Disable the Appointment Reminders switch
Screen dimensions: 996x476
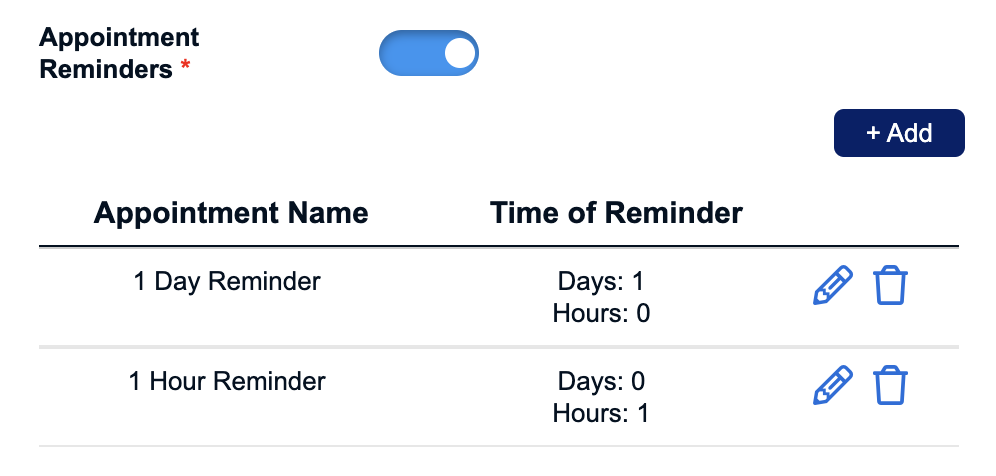click(429, 53)
